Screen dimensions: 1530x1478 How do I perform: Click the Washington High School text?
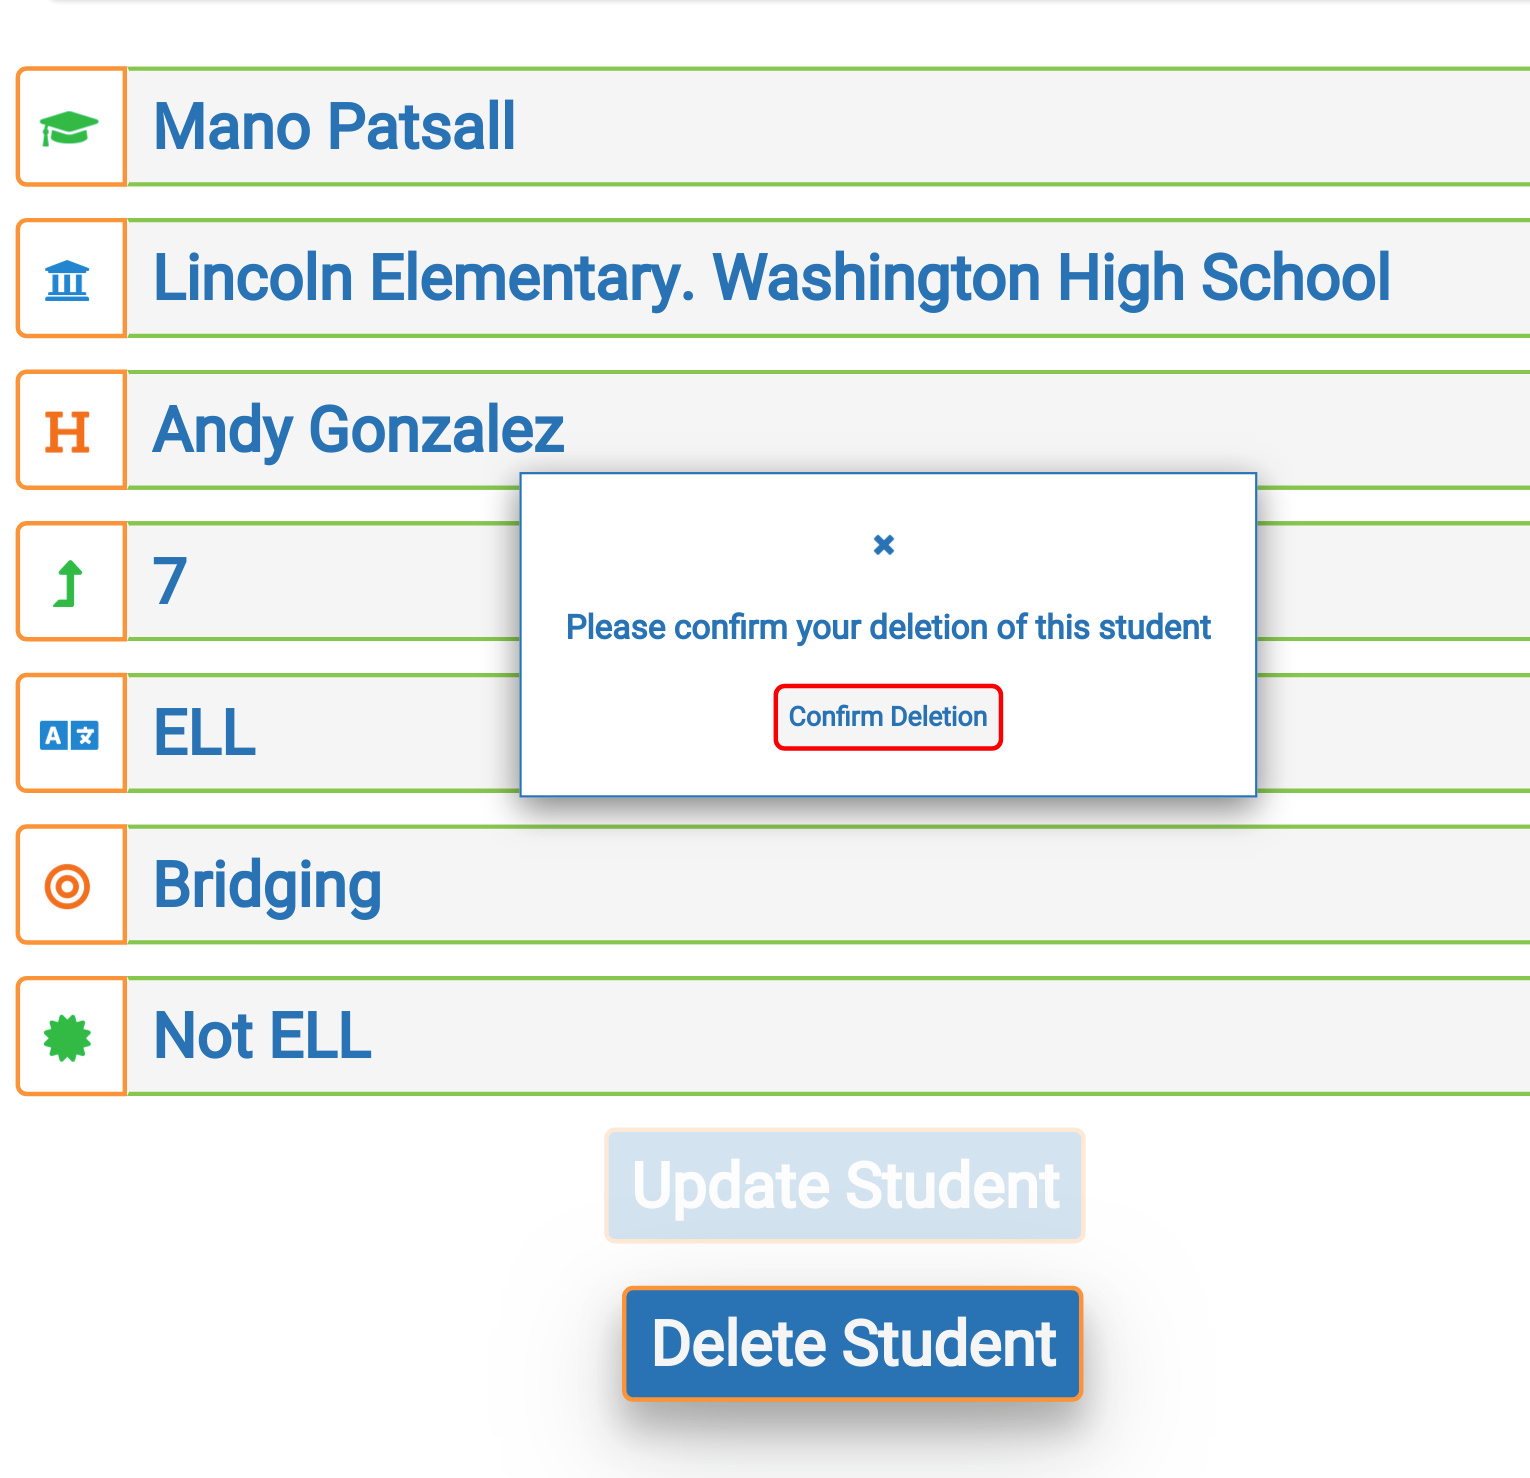[1051, 278]
